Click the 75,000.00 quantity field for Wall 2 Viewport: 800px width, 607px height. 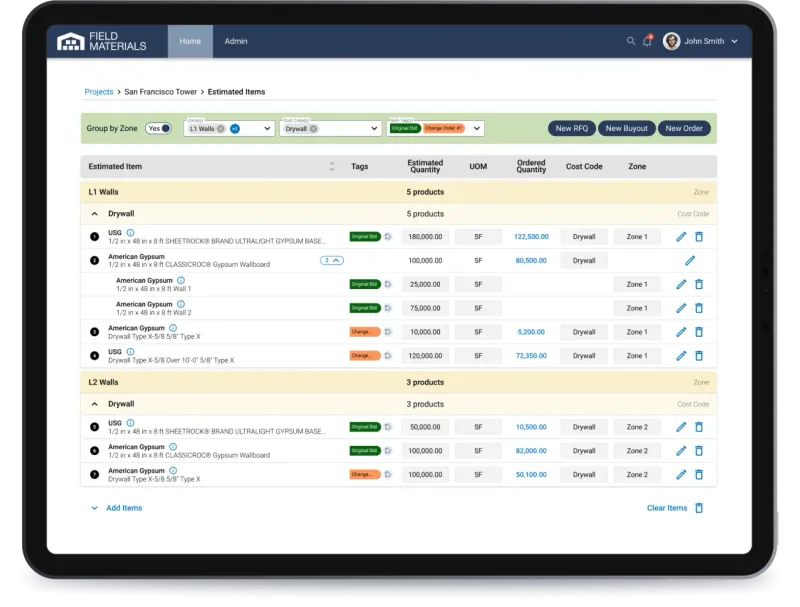click(x=425, y=308)
